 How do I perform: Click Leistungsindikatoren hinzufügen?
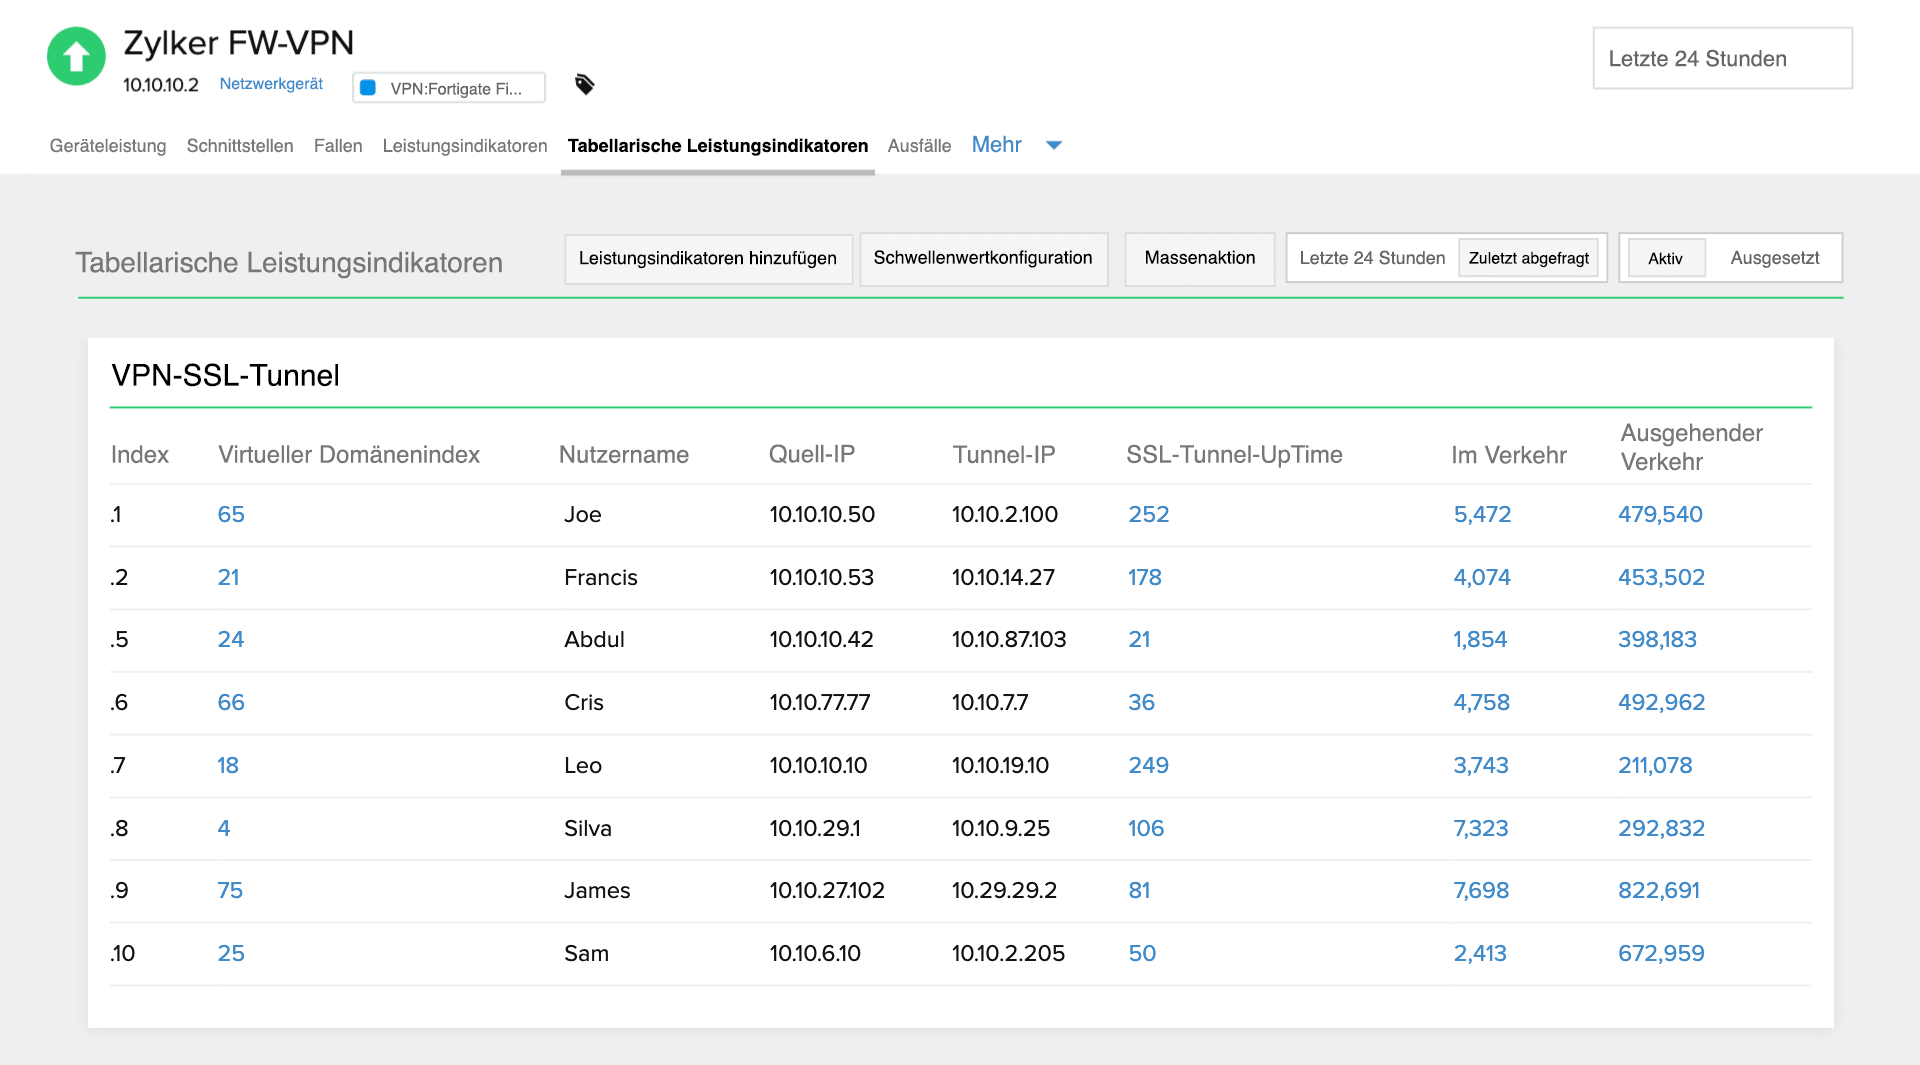tap(708, 258)
